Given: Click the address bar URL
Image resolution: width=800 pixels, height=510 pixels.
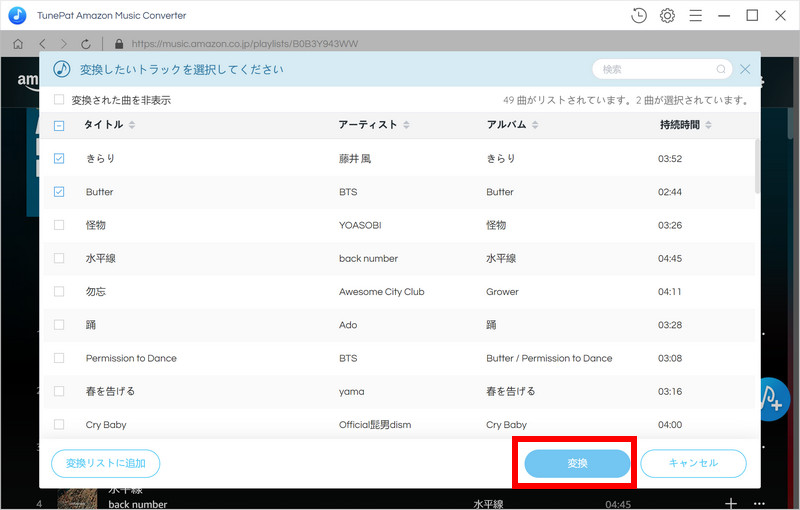Looking at the screenshot, I should tap(245, 44).
